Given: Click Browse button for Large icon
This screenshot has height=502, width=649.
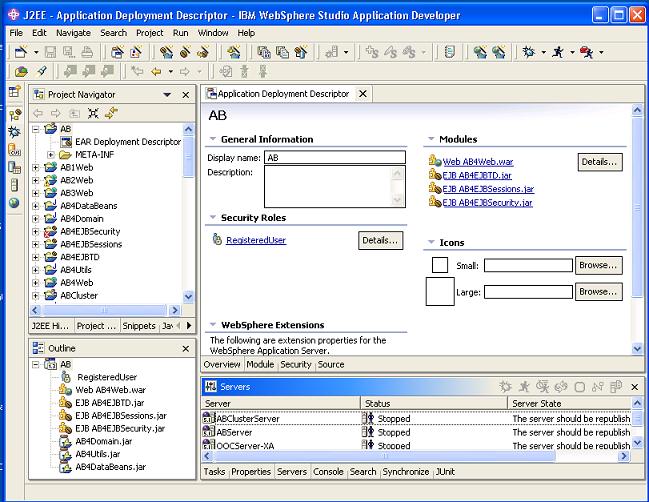Looking at the screenshot, I should pyautogui.click(x=598, y=292).
